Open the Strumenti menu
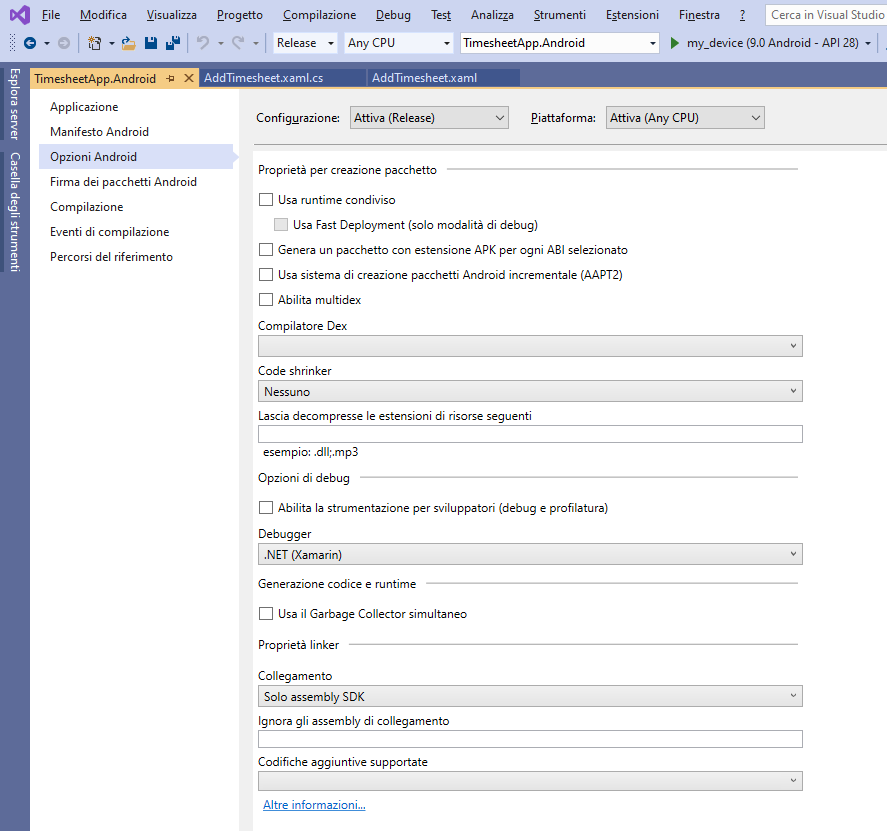The image size is (887, 831). [x=559, y=15]
